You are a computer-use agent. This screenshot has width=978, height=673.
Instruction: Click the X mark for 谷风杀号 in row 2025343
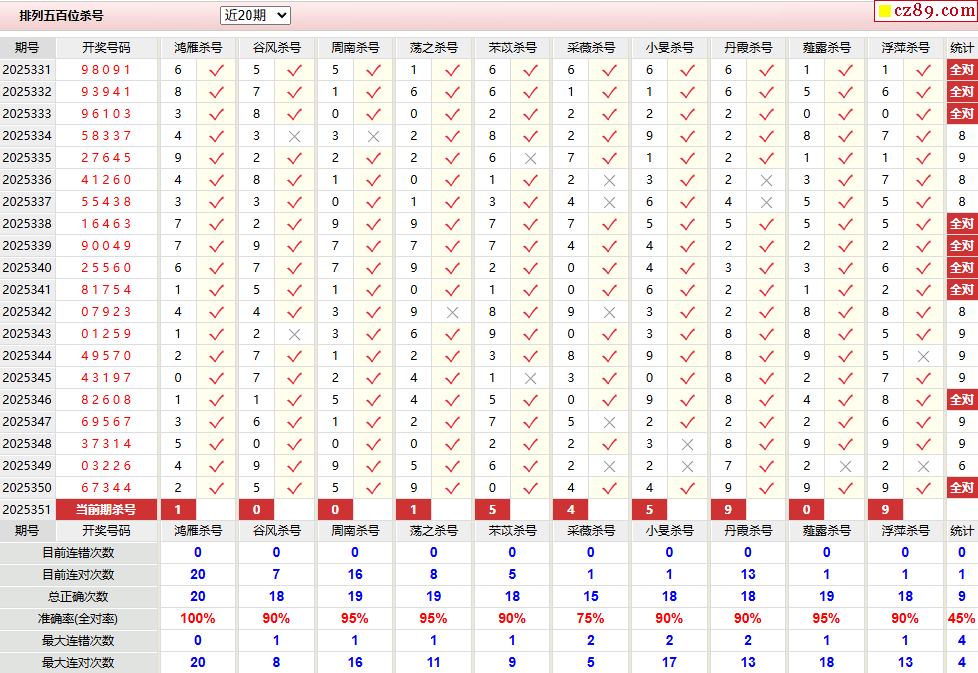(x=294, y=334)
